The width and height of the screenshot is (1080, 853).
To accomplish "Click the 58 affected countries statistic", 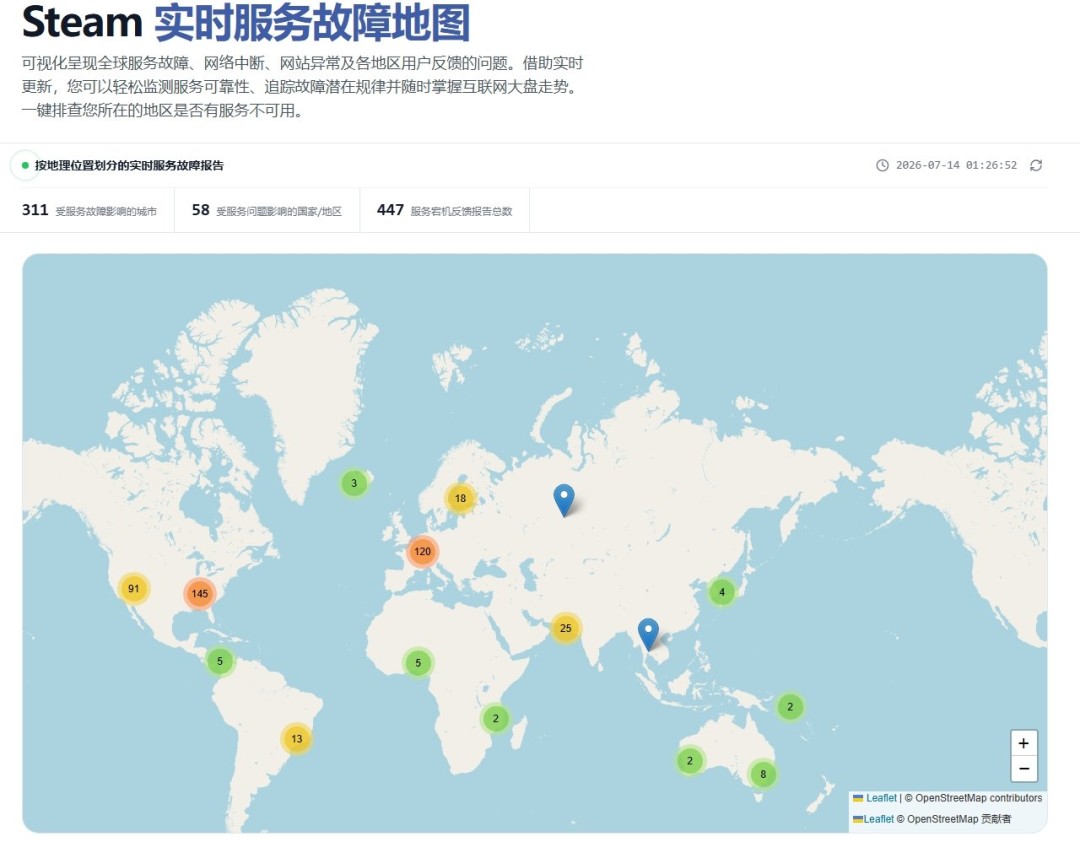I will (267, 210).
